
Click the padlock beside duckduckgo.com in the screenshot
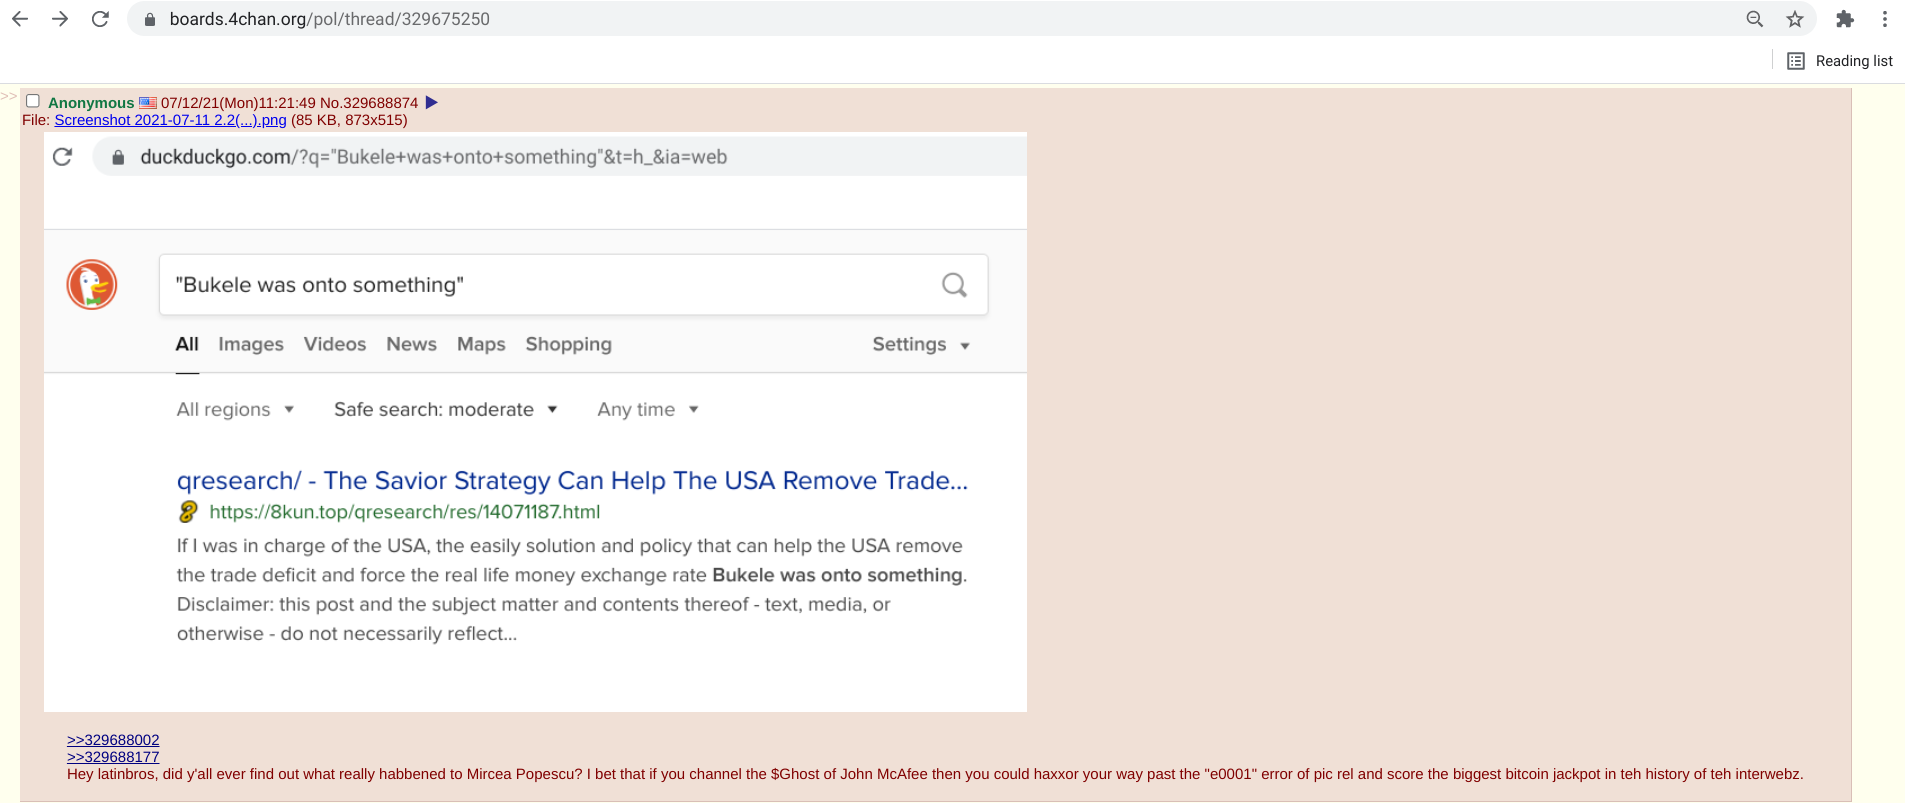click(x=118, y=157)
